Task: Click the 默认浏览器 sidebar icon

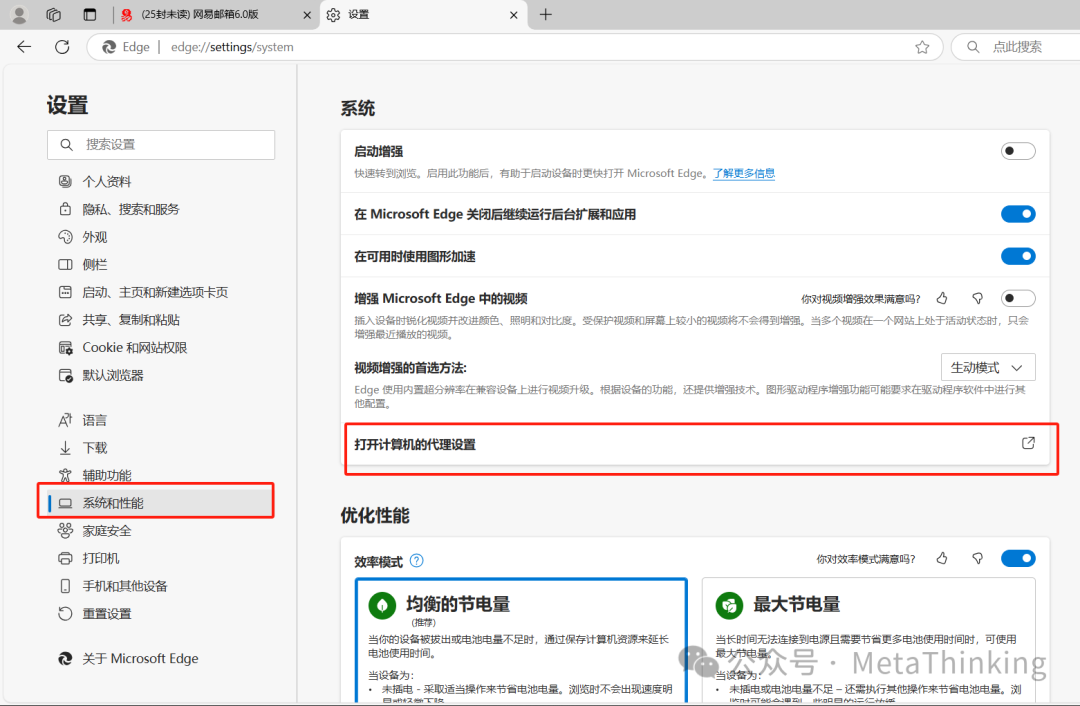Action: point(65,375)
